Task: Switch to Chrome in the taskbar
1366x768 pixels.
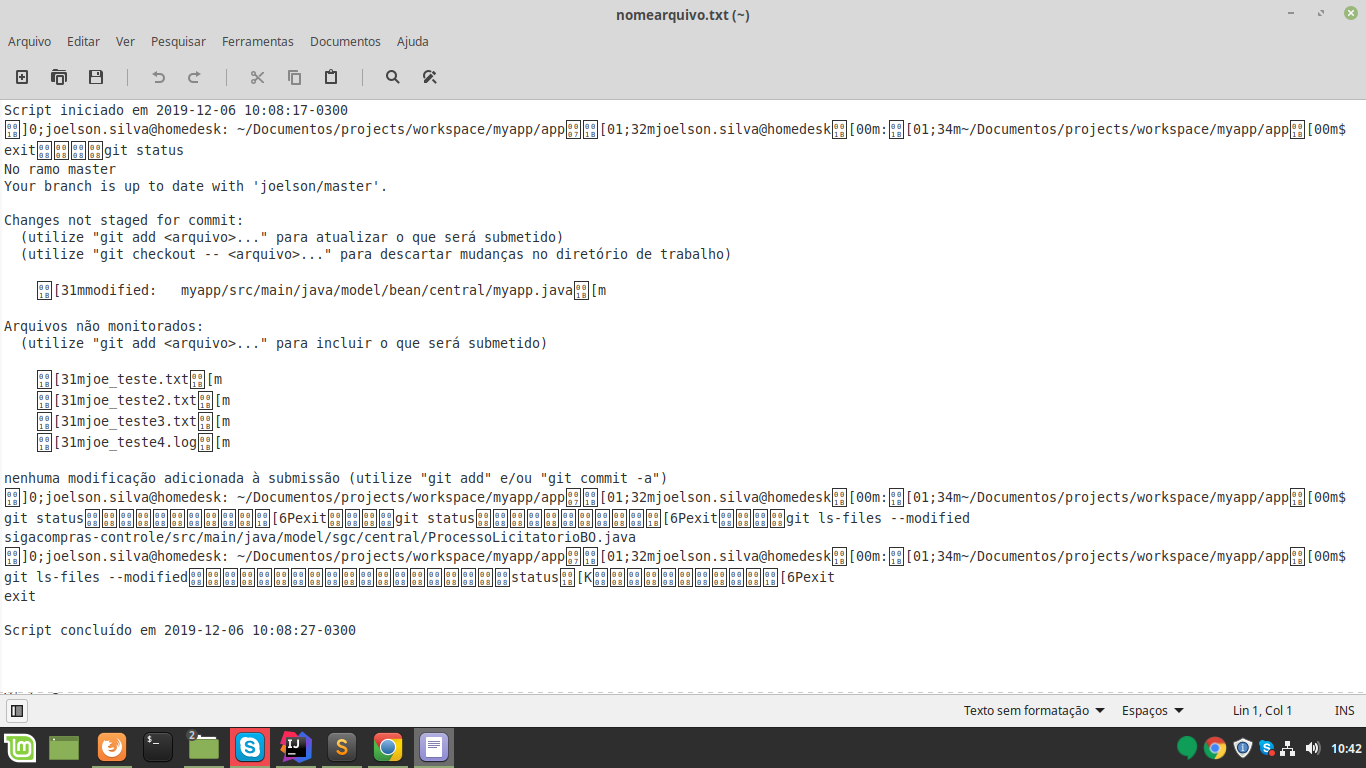Action: 387,747
